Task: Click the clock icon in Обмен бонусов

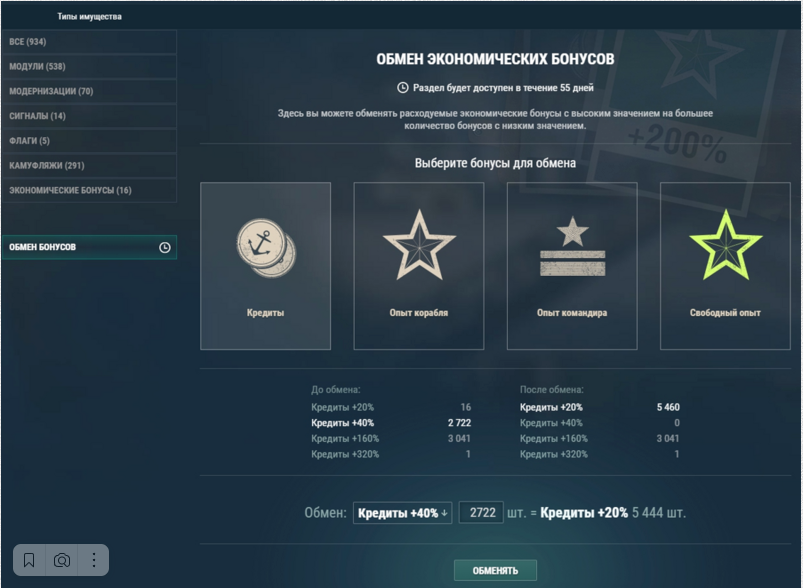Action: coord(164,247)
